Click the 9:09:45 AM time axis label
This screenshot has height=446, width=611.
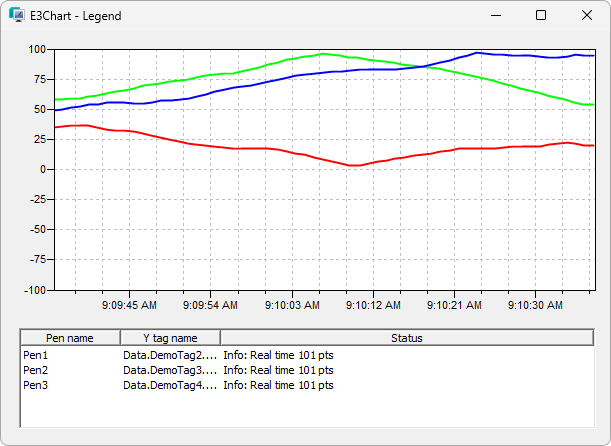tap(129, 305)
